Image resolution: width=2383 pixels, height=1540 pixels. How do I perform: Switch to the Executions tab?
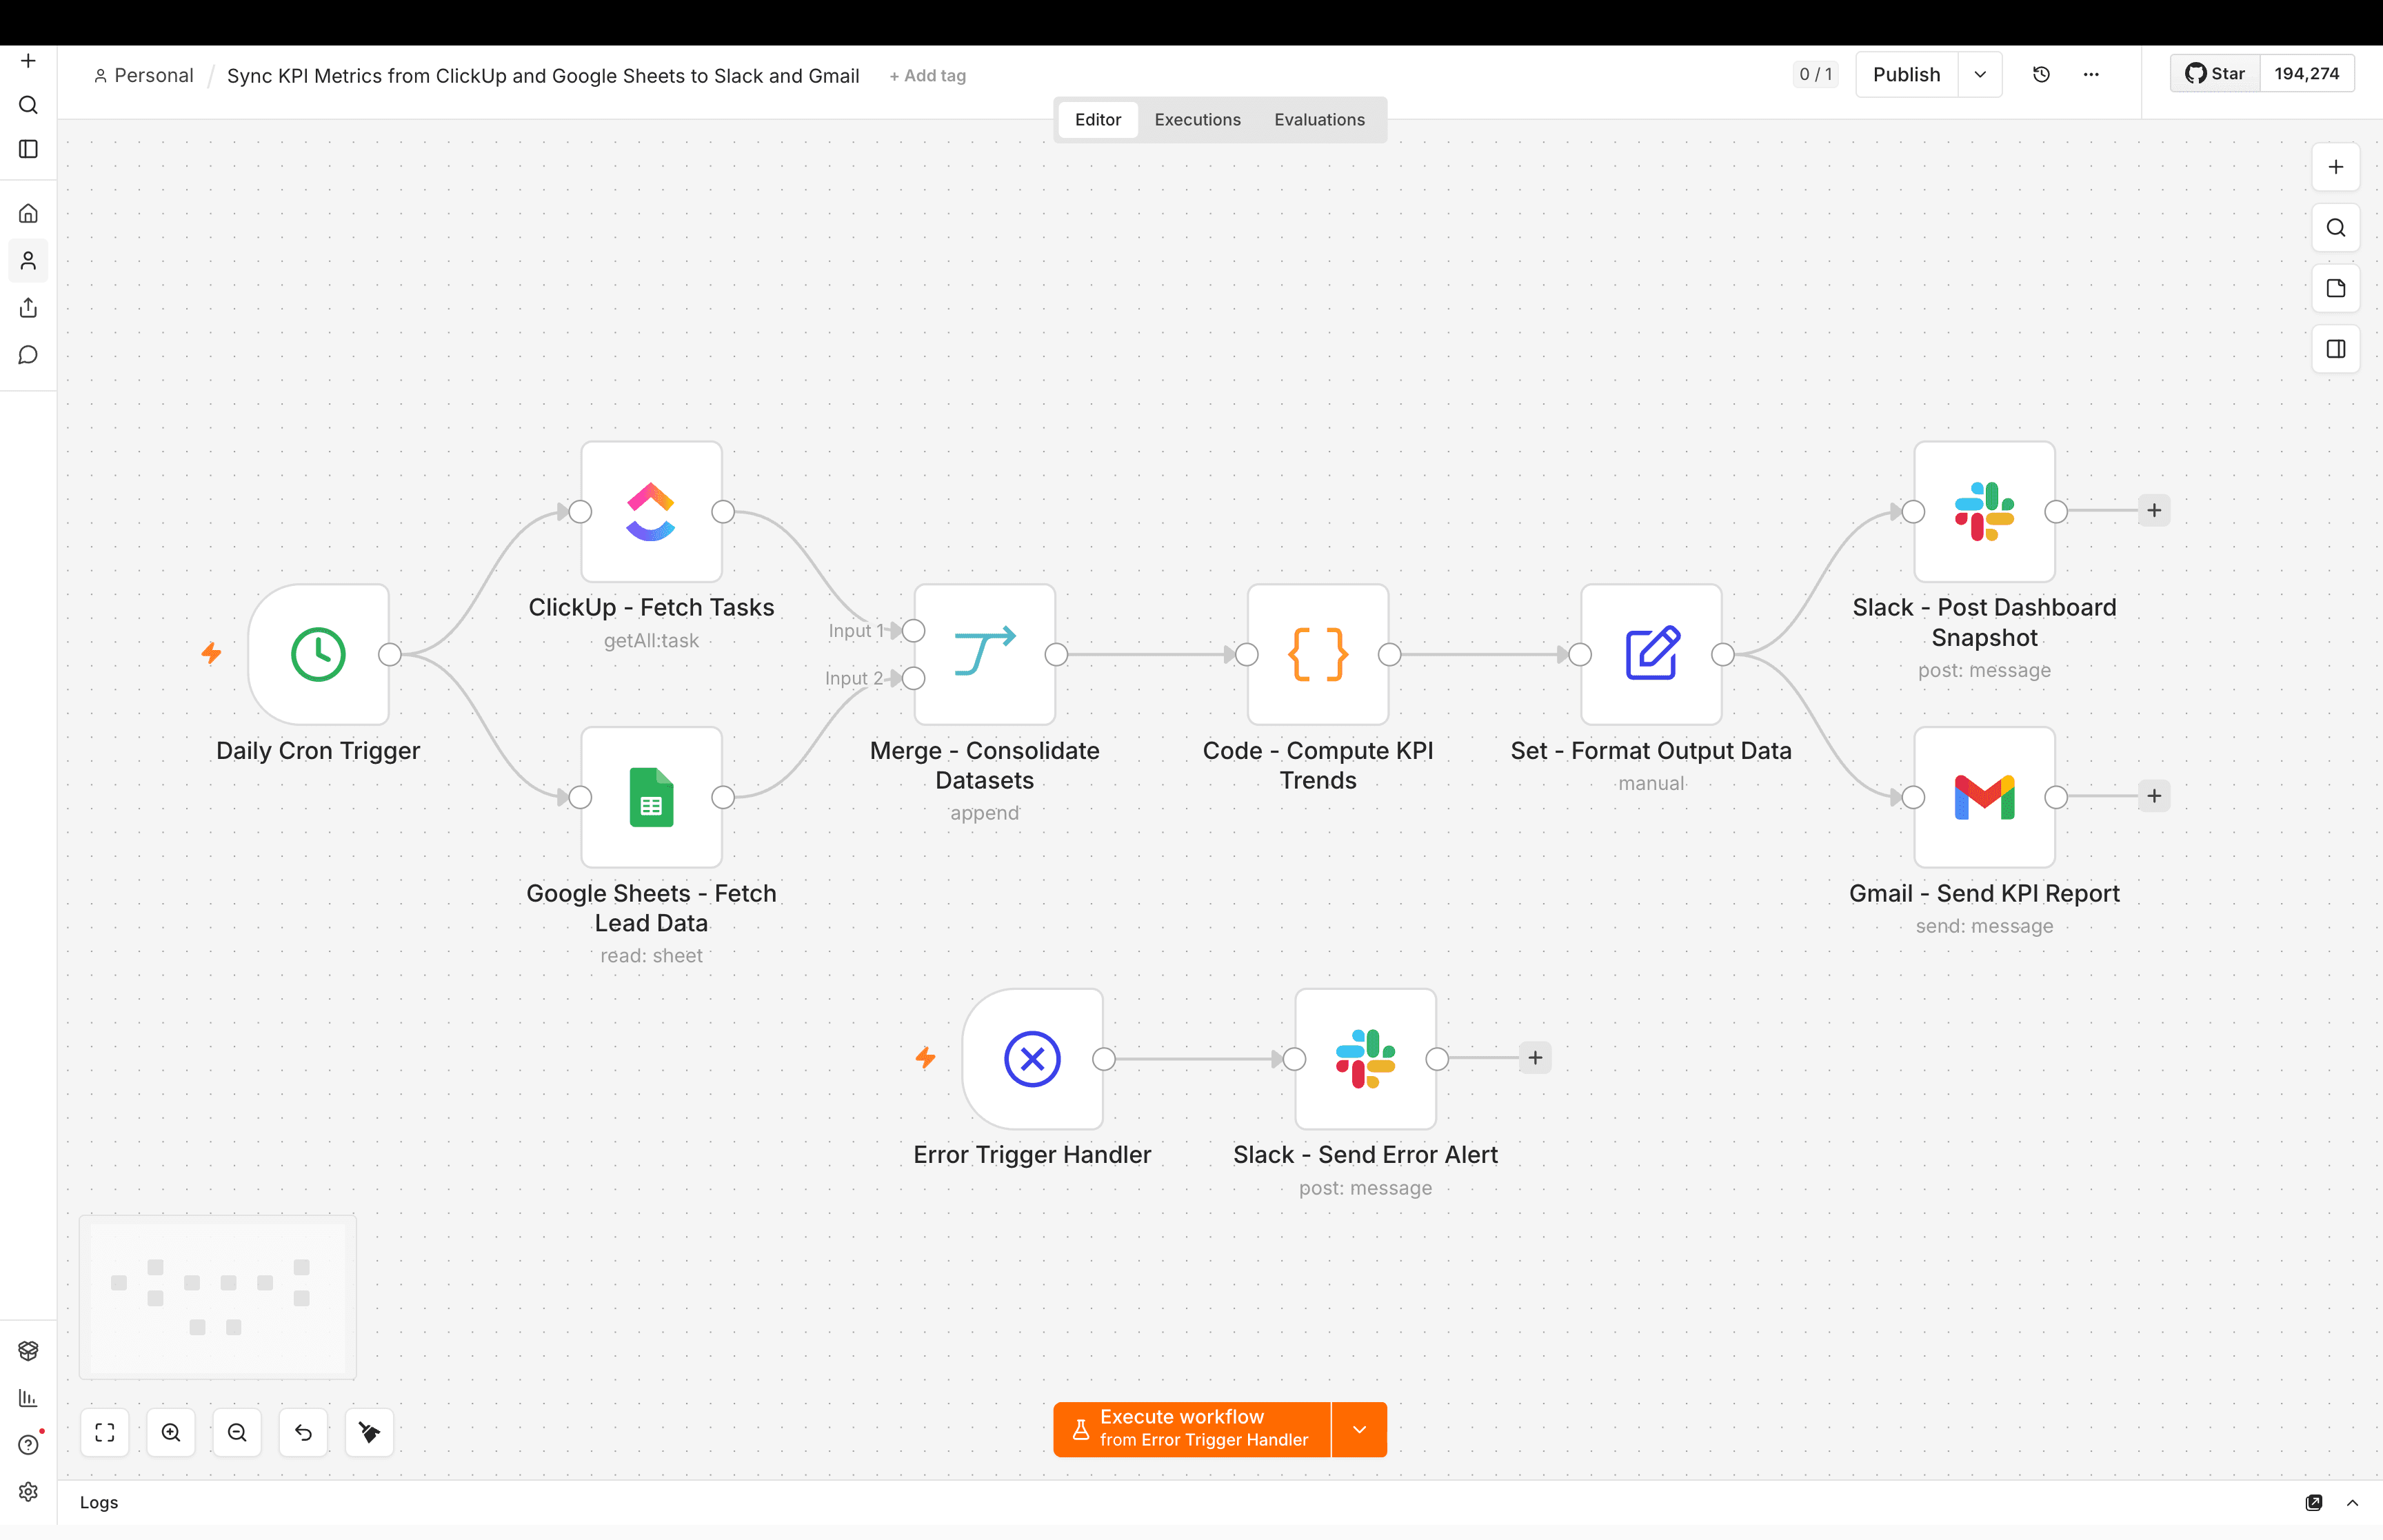tap(1197, 119)
